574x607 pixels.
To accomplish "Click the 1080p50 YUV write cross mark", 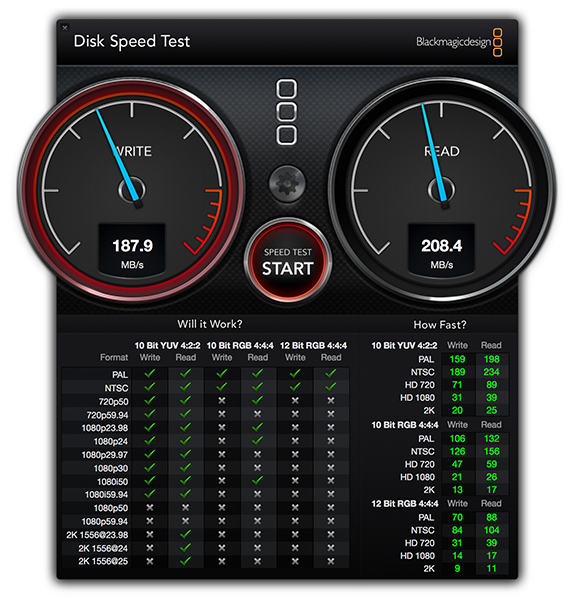I will [x=150, y=508].
